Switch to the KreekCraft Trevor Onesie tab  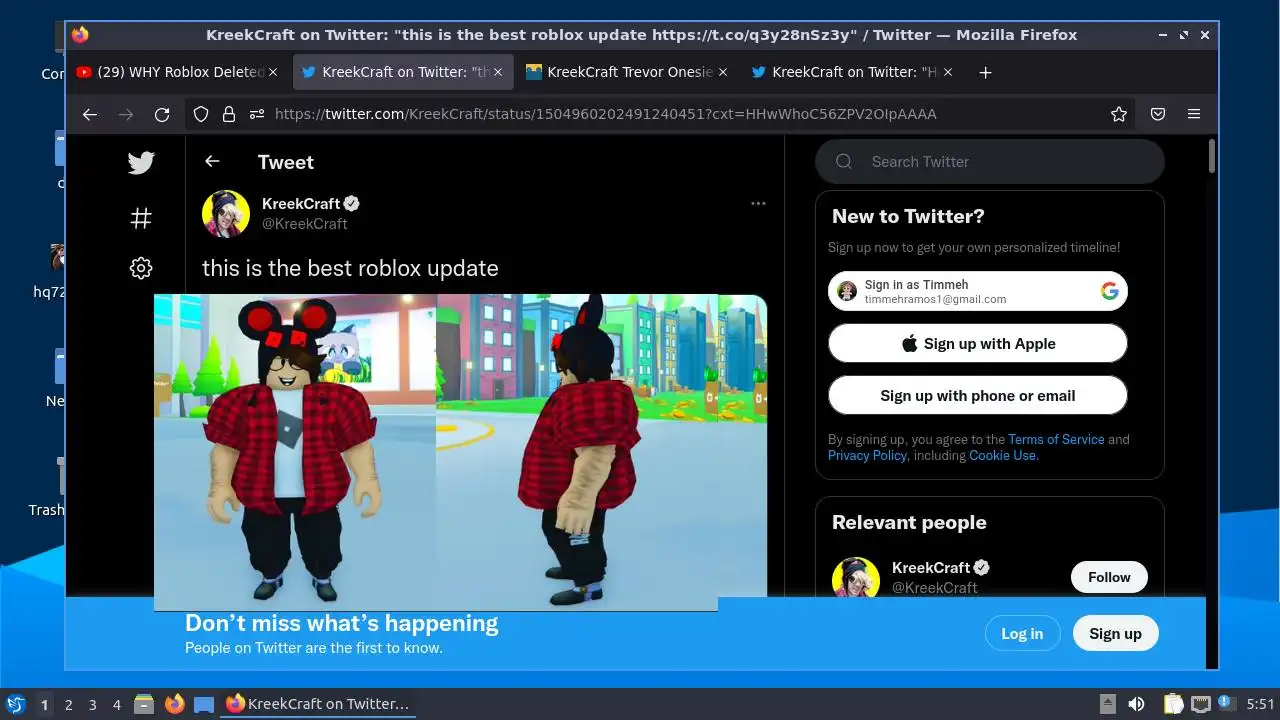tap(628, 72)
